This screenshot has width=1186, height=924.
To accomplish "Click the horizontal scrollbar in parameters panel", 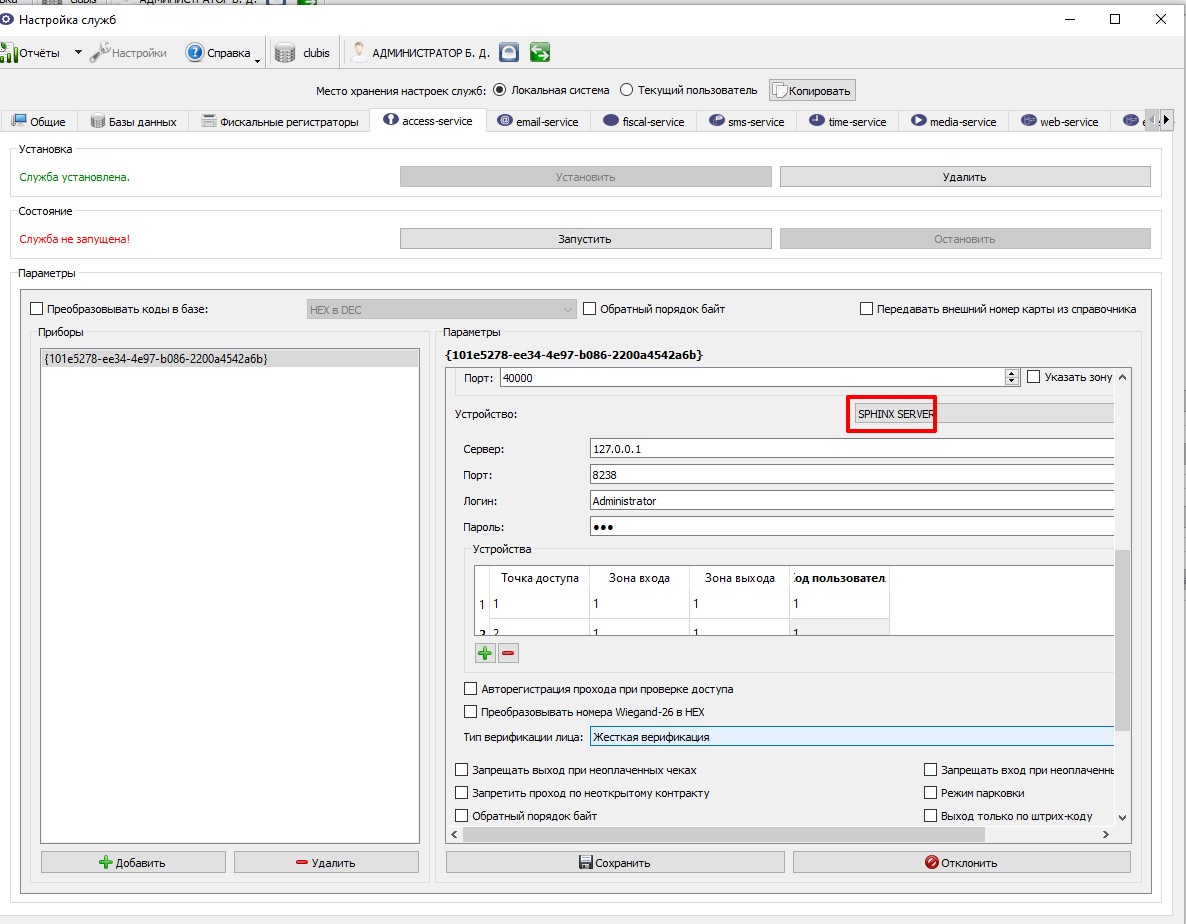I will click(x=724, y=835).
